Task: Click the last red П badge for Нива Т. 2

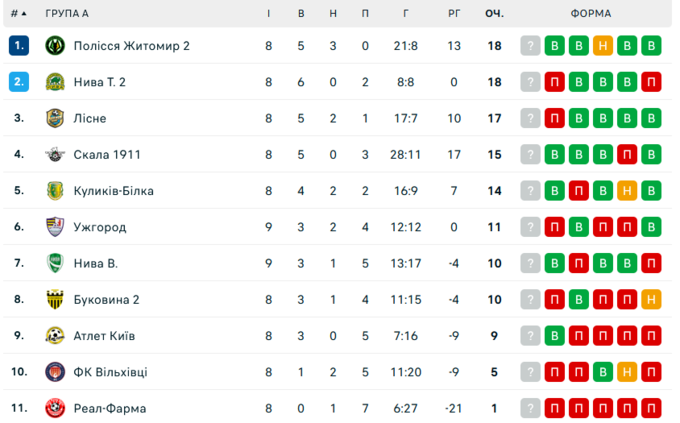Action: tap(651, 82)
